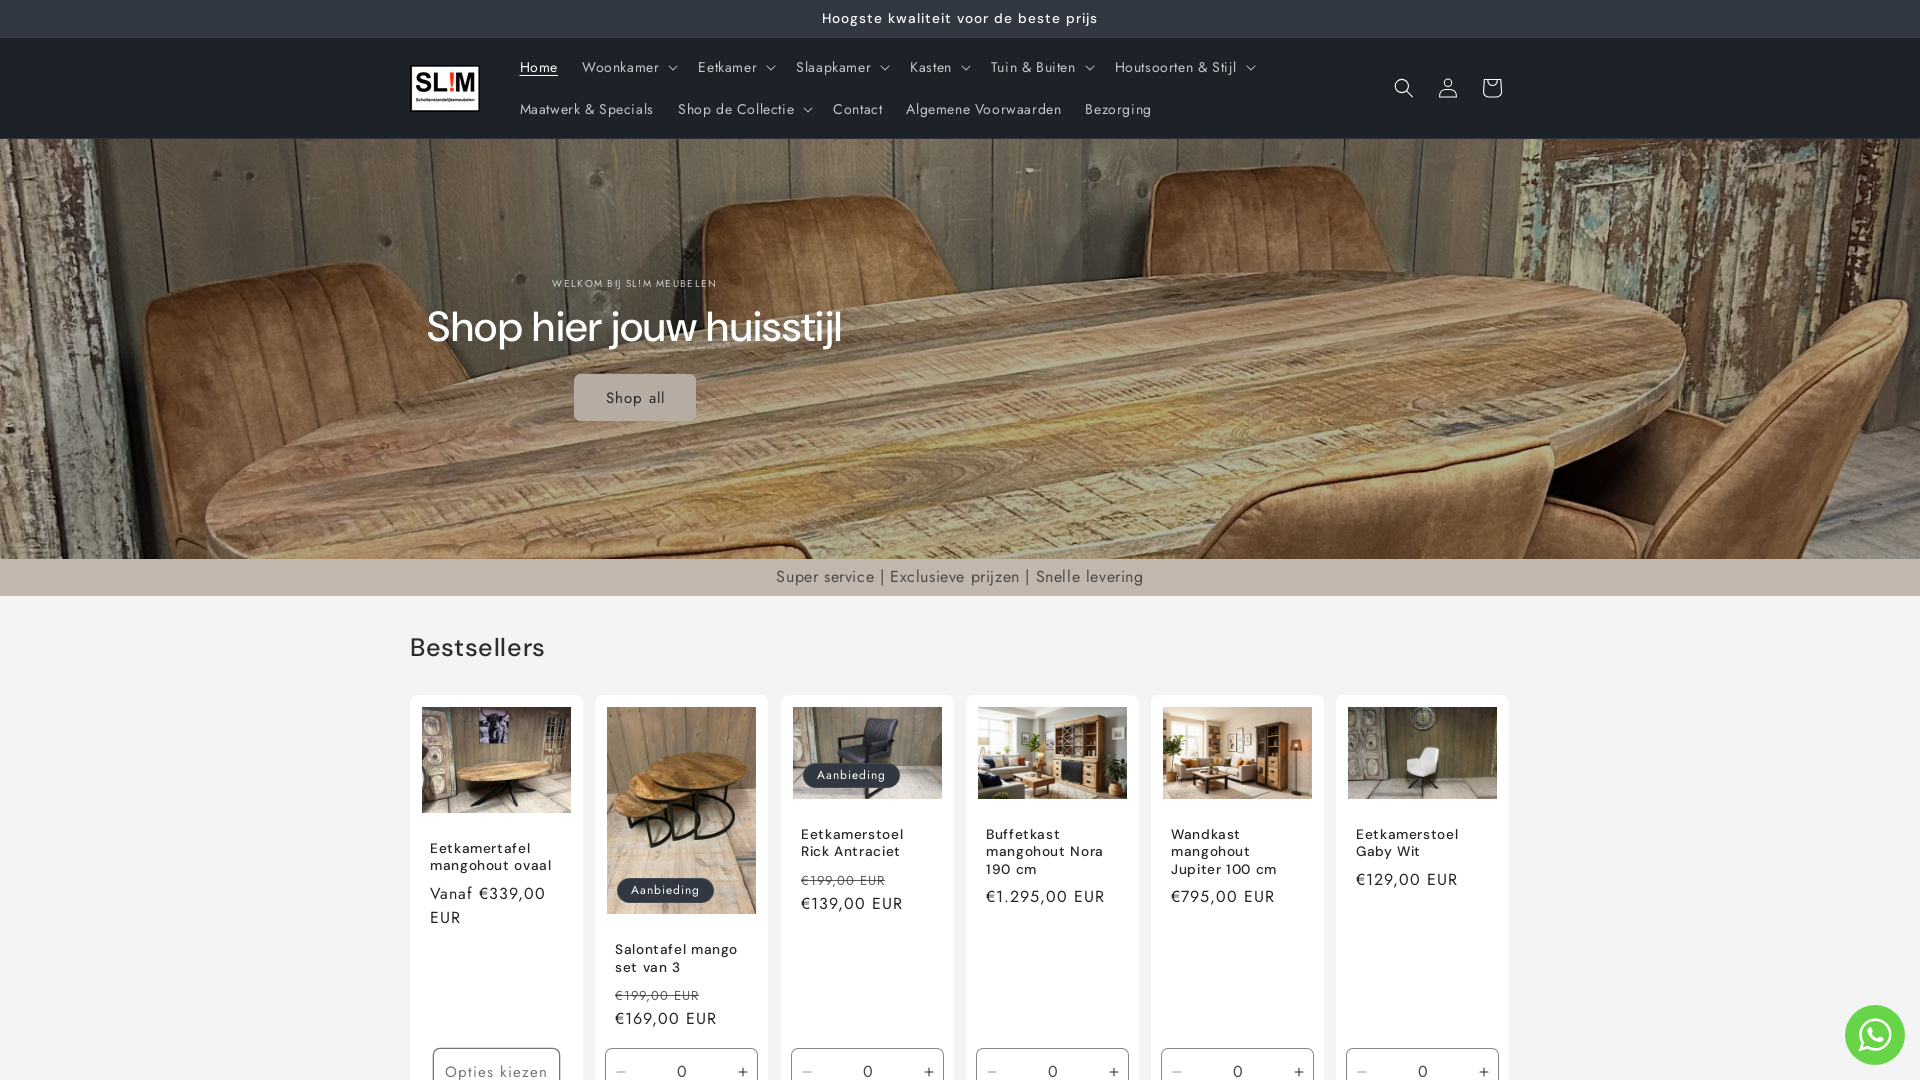The height and width of the screenshot is (1080, 1920).
Task: Increase quantity for Salontafel mango set
Action: tap(742, 1071)
